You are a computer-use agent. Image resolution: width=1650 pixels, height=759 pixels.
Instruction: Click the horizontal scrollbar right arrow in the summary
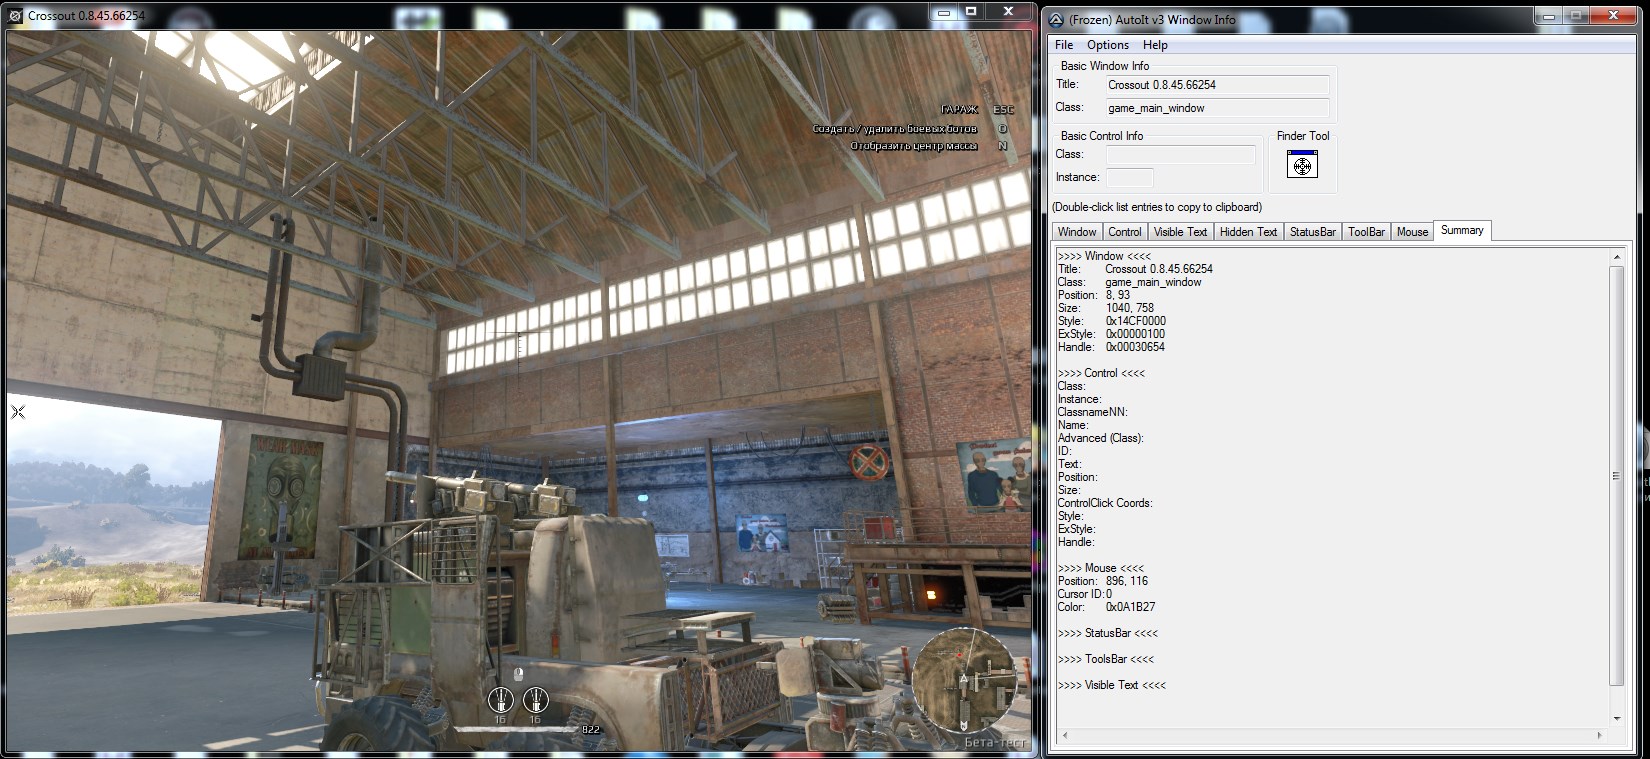pyautogui.click(x=1600, y=736)
